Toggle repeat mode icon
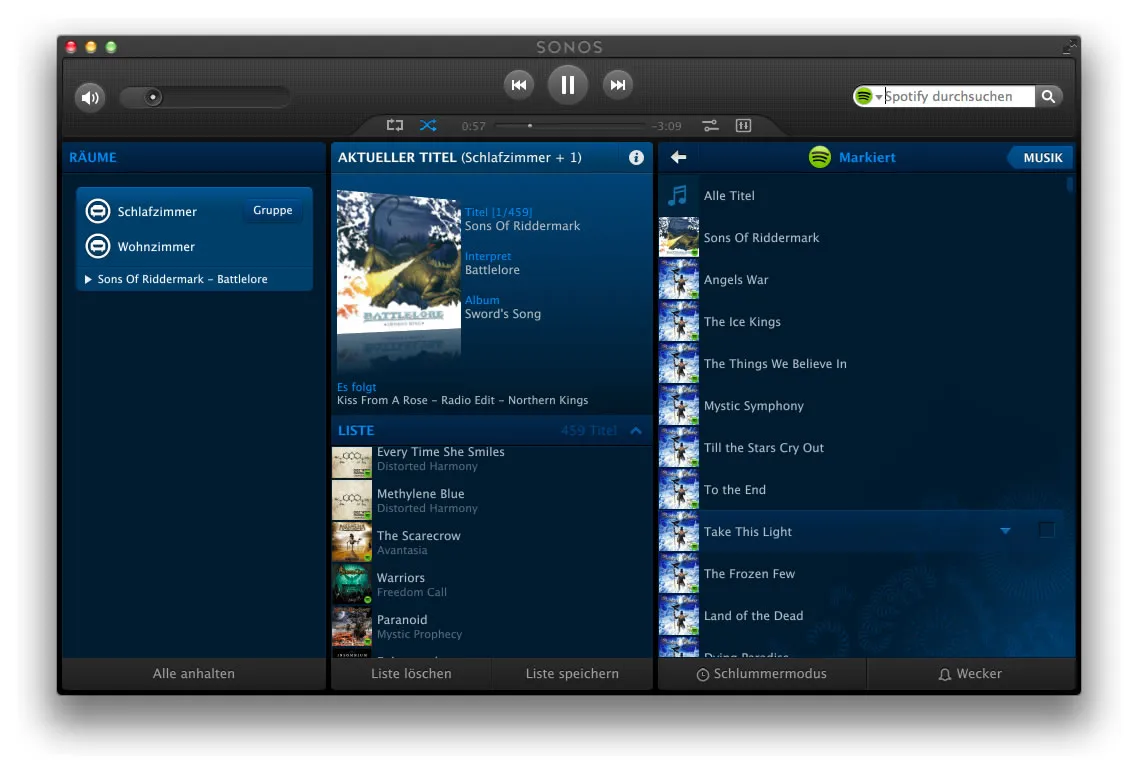The image size is (1138, 774). tap(395, 126)
